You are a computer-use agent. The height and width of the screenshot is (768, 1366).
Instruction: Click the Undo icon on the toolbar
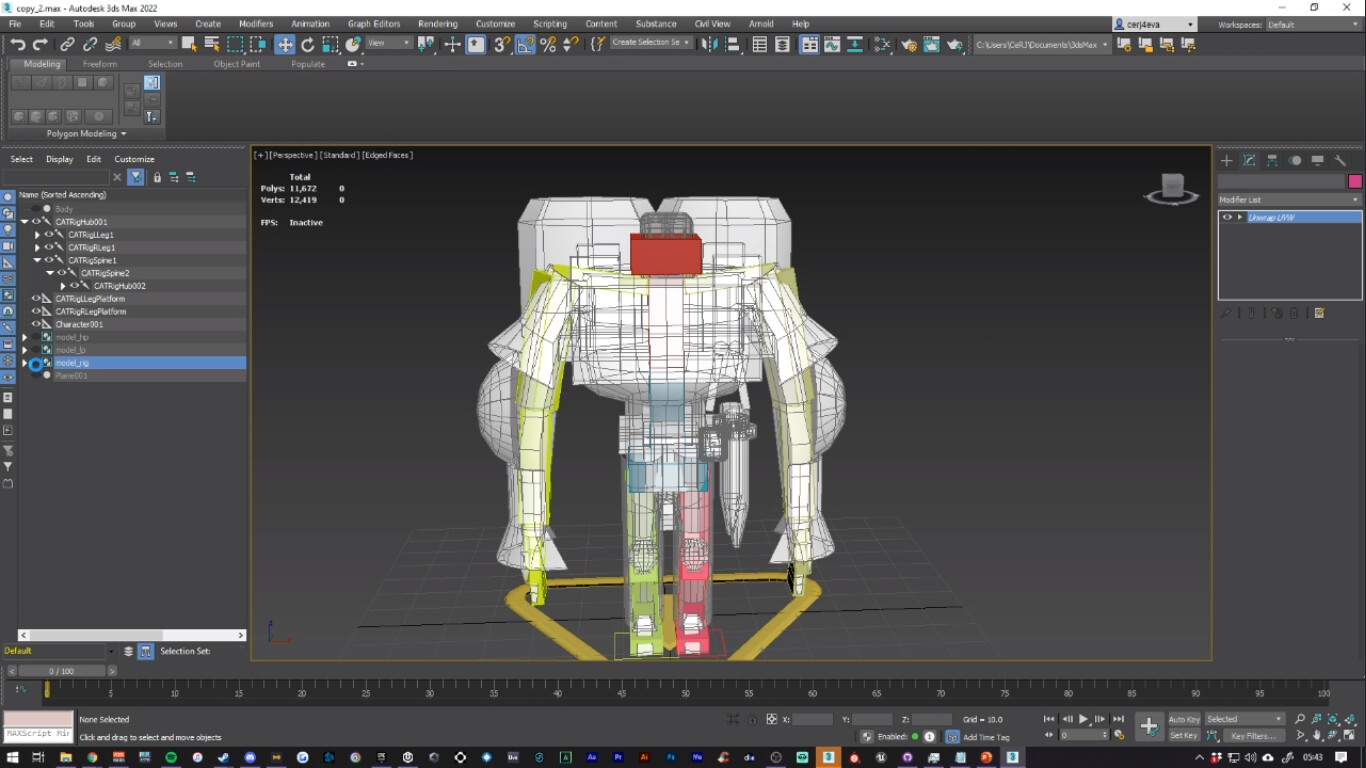pos(17,44)
